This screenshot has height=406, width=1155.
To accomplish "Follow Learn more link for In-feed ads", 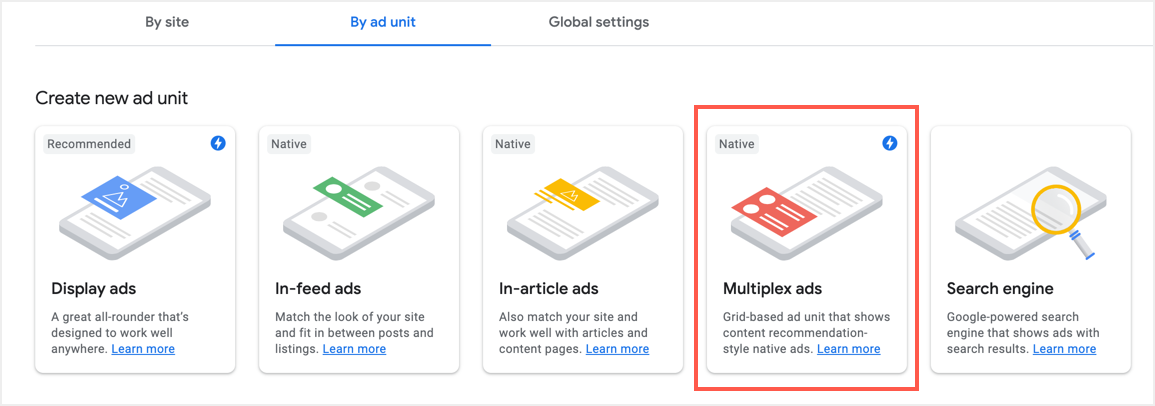I will click(354, 349).
